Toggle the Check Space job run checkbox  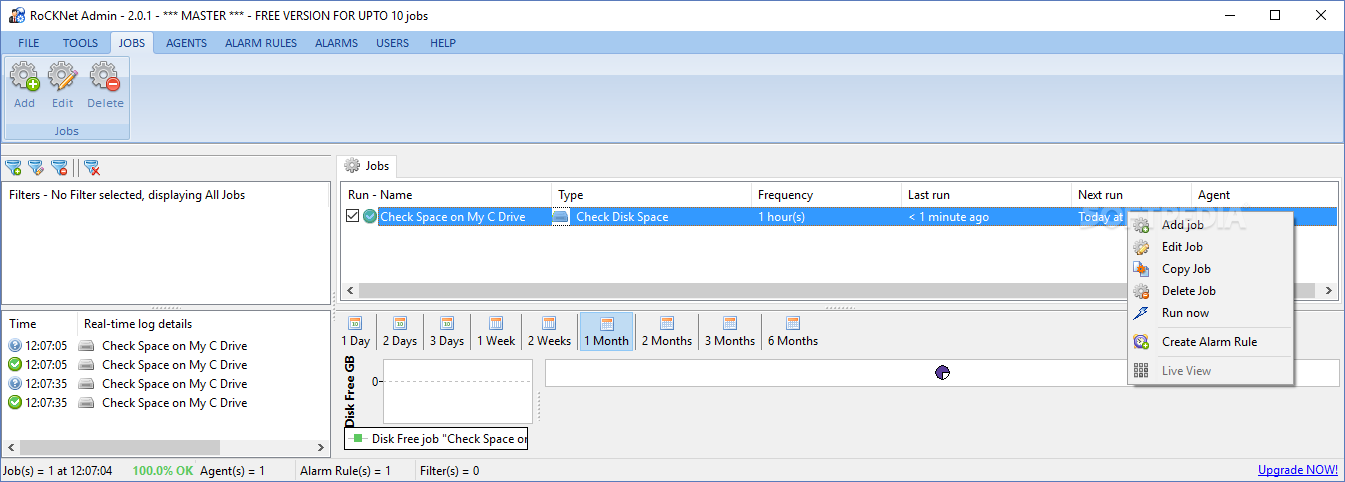click(x=353, y=217)
